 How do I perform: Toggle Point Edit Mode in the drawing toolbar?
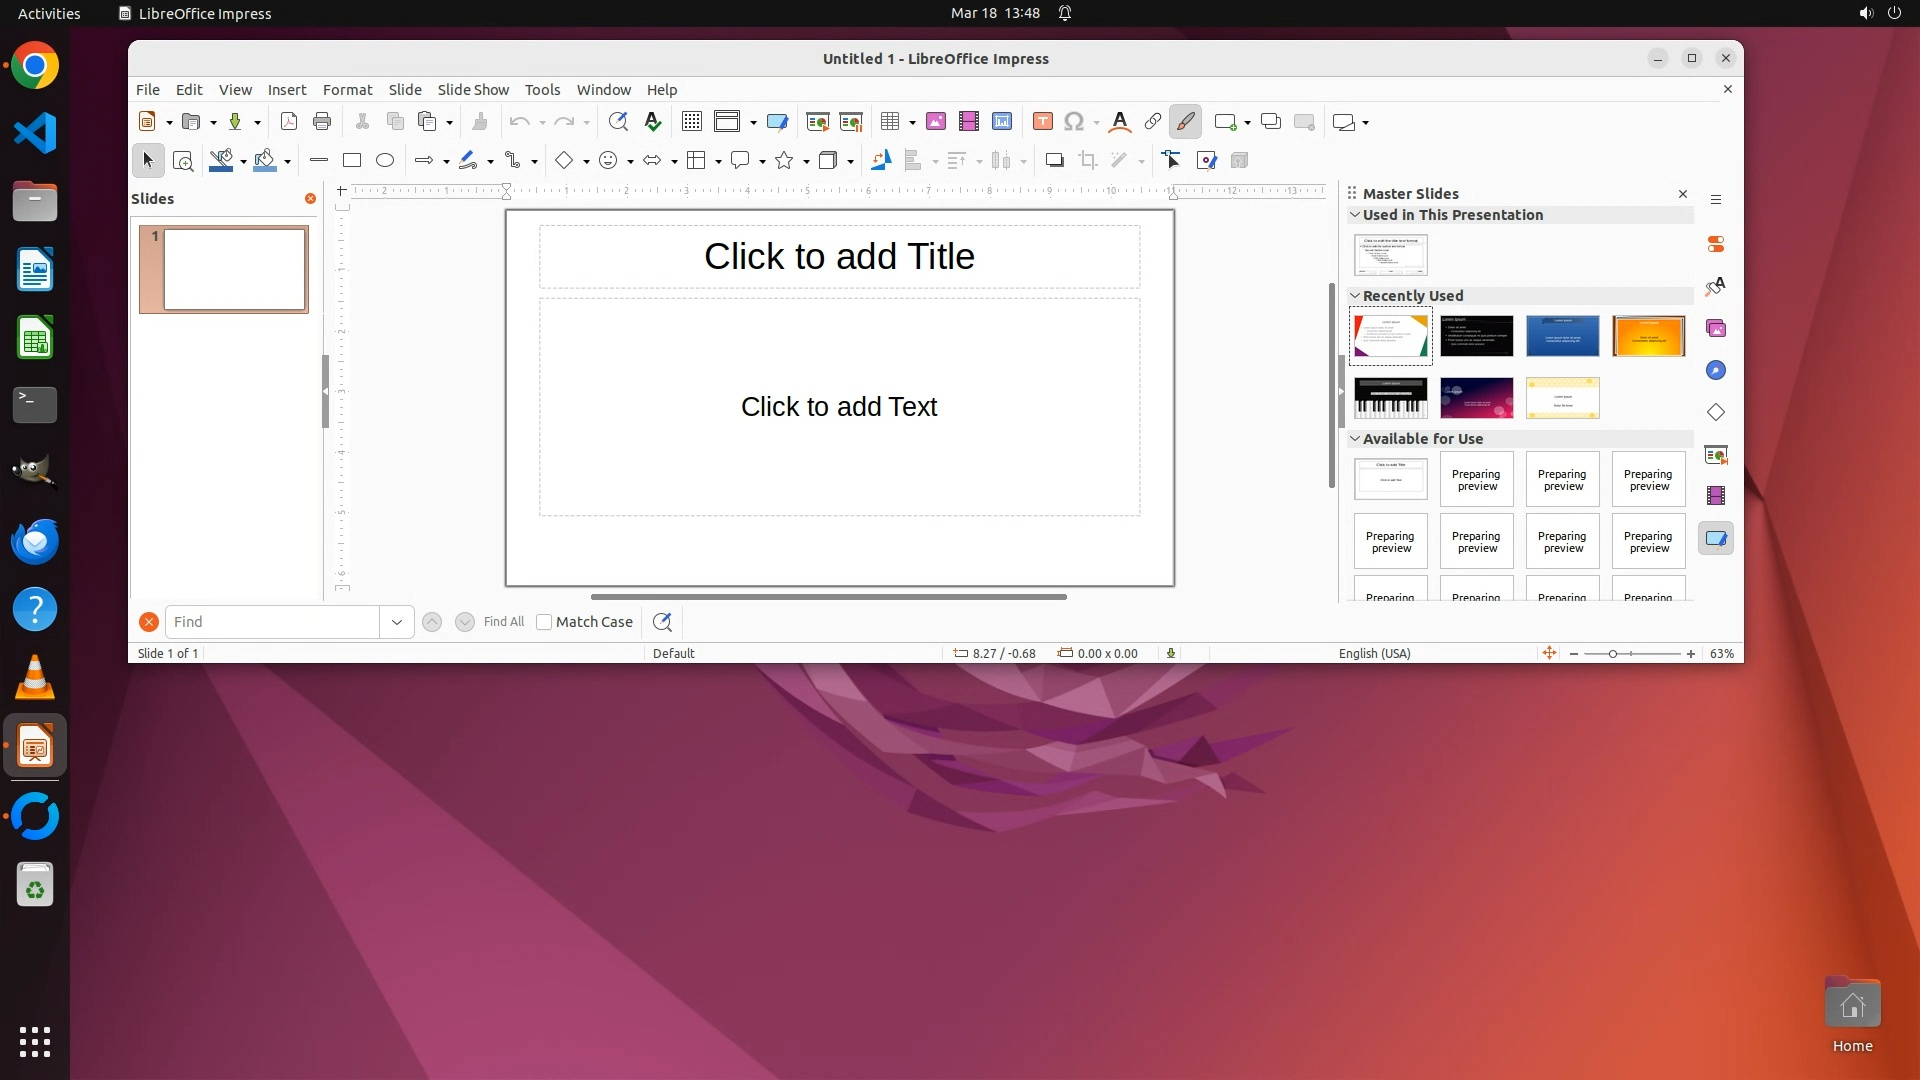pos(1172,160)
